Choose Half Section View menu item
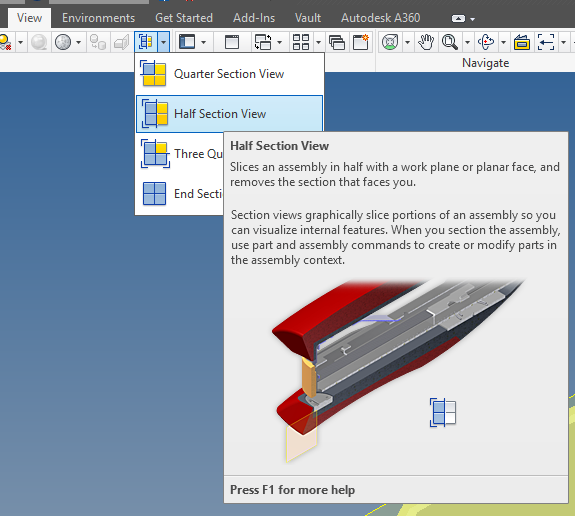575x516 pixels. click(230, 114)
